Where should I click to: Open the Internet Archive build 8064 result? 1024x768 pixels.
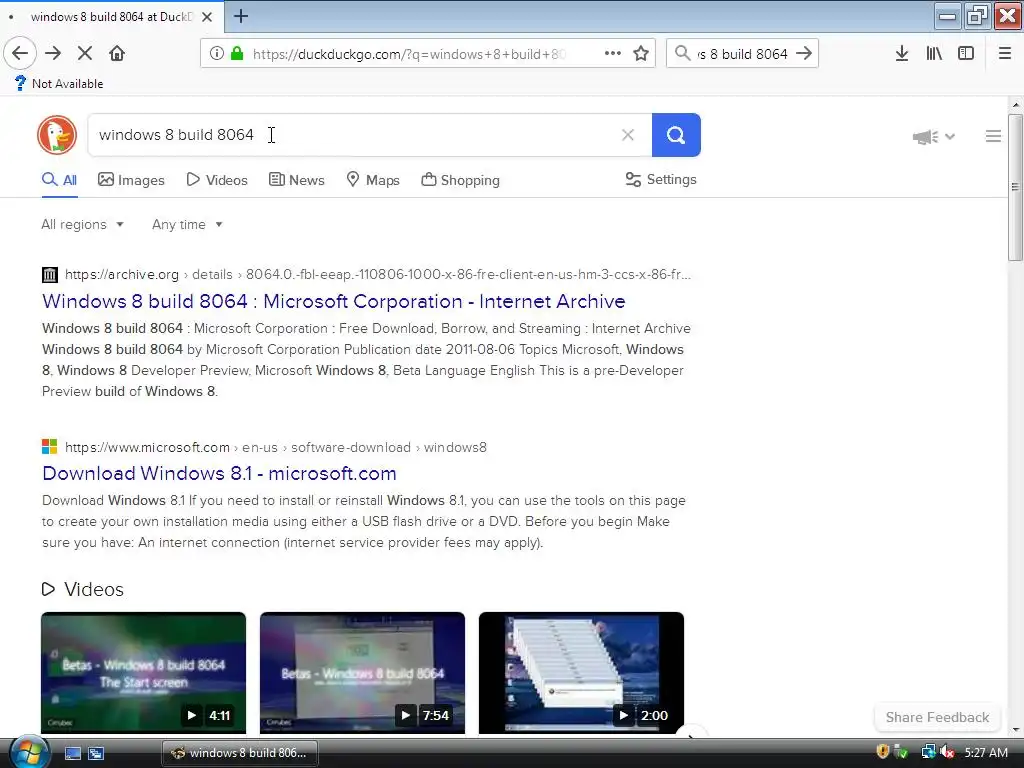click(x=334, y=301)
